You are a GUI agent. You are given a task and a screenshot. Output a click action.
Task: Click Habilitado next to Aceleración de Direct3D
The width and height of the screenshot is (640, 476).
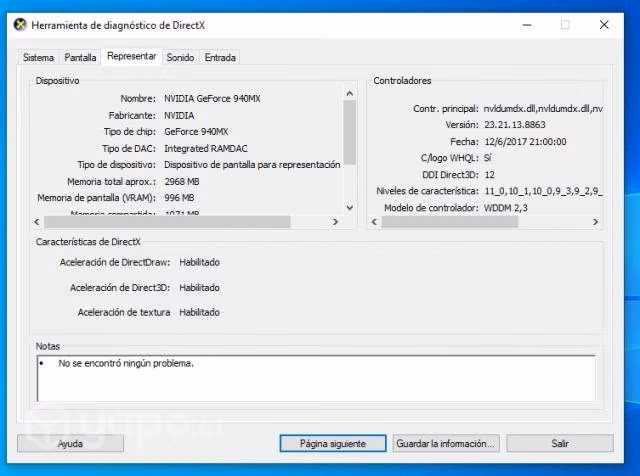[200, 288]
